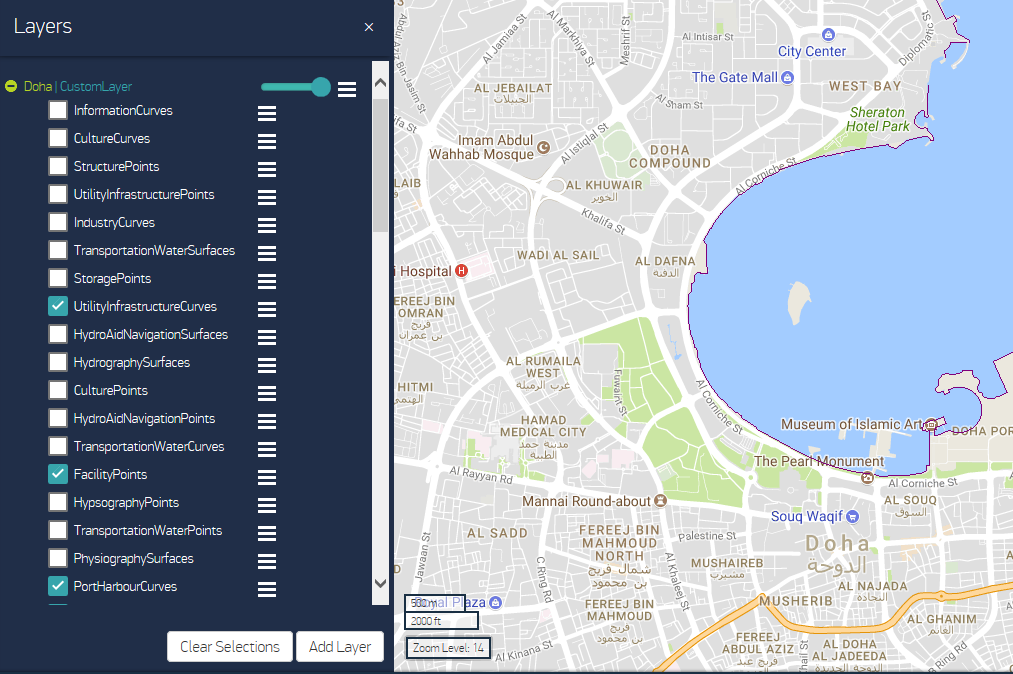This screenshot has height=674, width=1013.
Task: Click the HAMAD MEDICAL CITY map label
Action: (544, 427)
